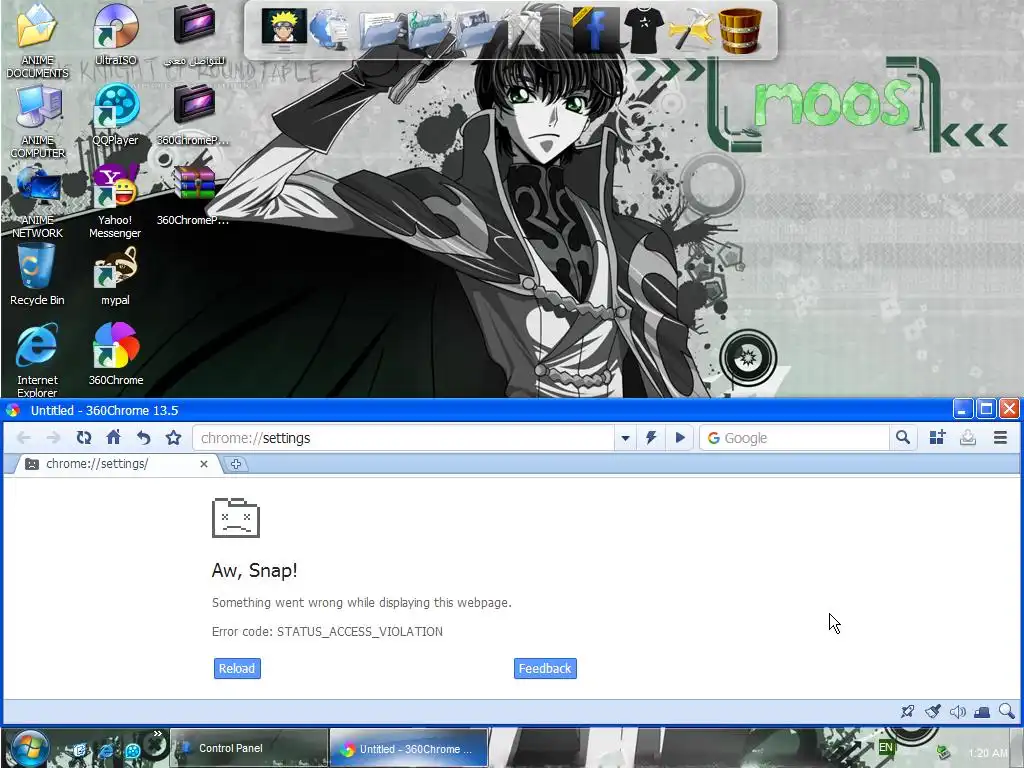The height and width of the screenshot is (768, 1024).
Task: Launch the mypal desktop shortcut
Action: click(x=116, y=275)
